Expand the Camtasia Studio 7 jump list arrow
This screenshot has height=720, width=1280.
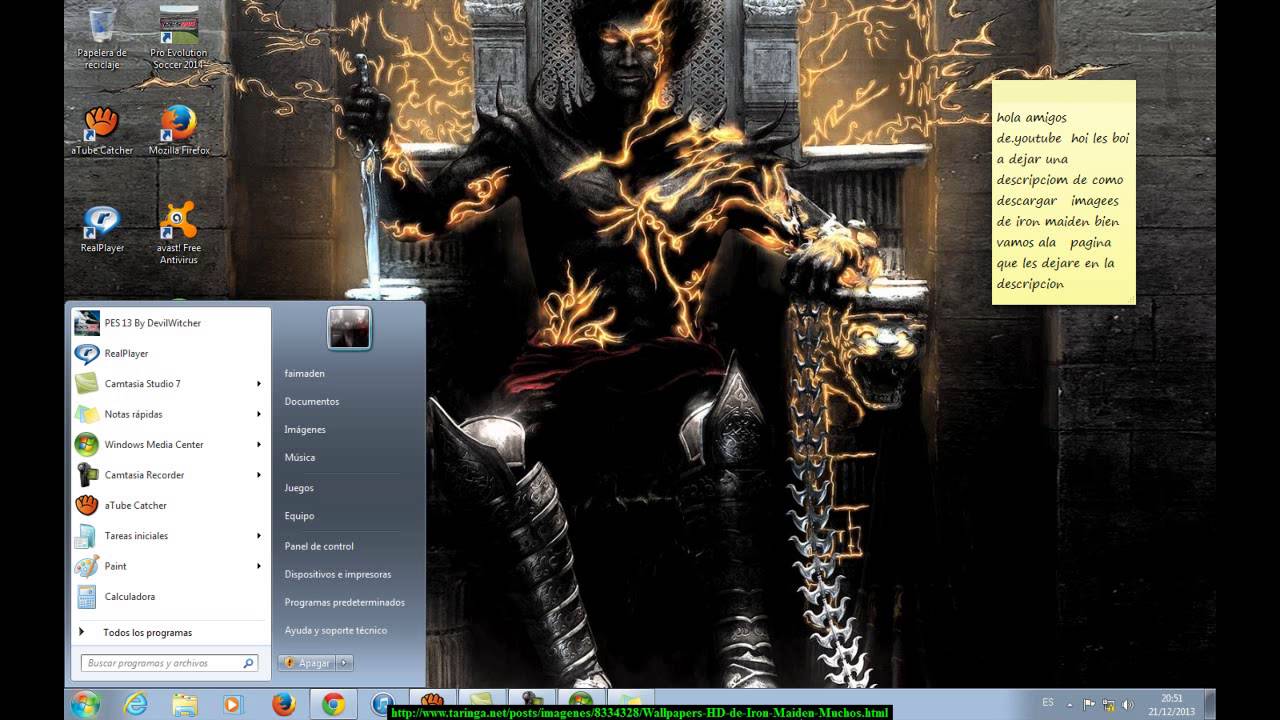tap(259, 384)
